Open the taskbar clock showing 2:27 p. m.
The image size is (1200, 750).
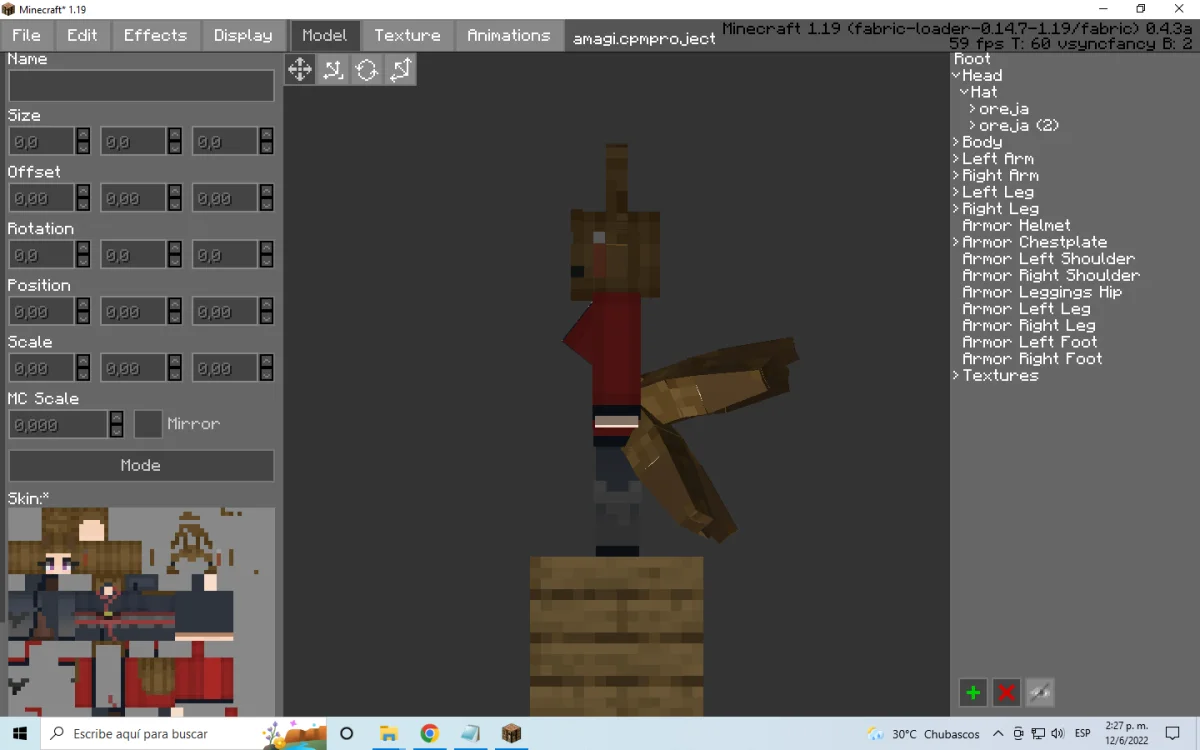(x=1127, y=733)
